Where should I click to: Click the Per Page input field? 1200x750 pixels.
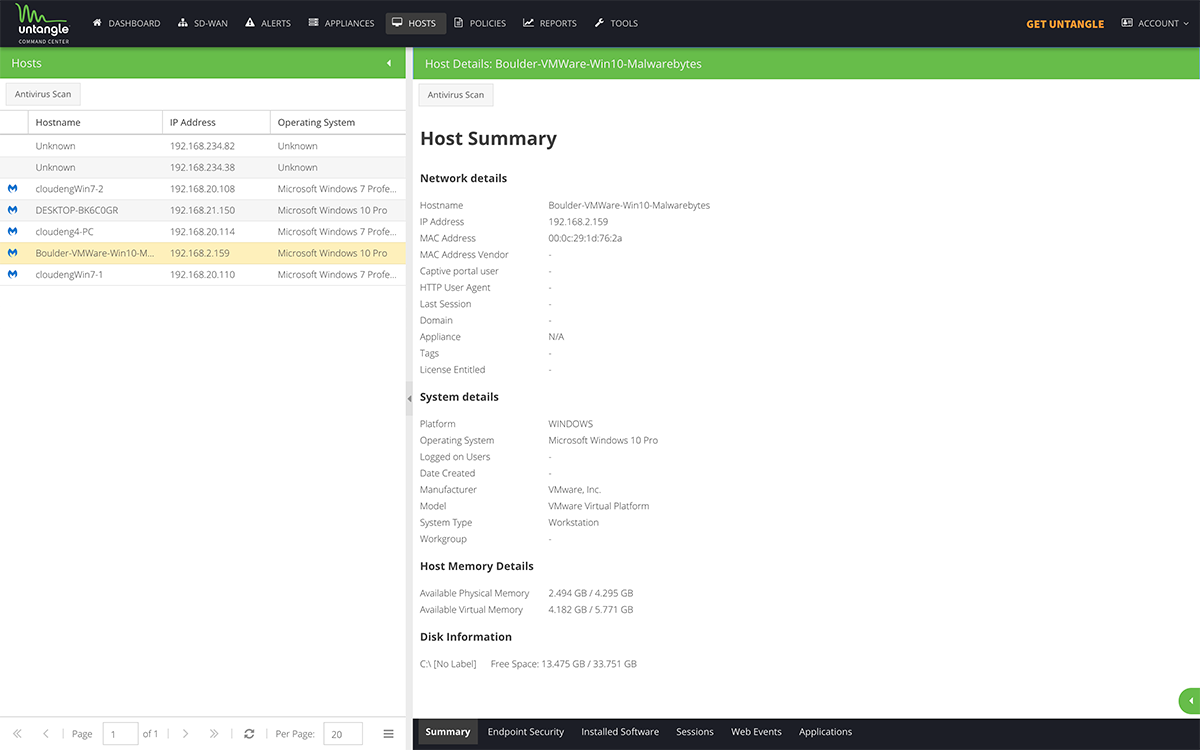click(x=343, y=734)
